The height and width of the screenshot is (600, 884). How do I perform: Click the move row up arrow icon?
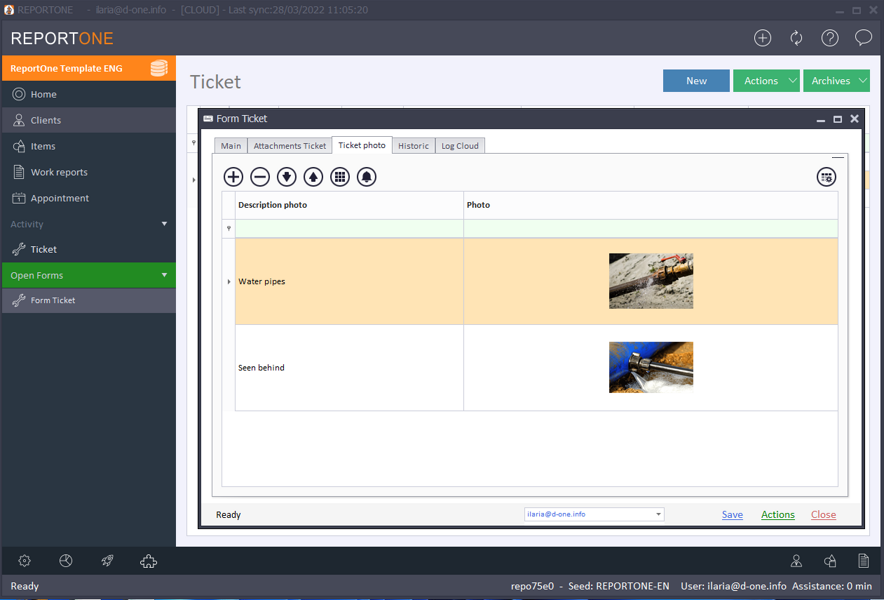click(x=313, y=177)
